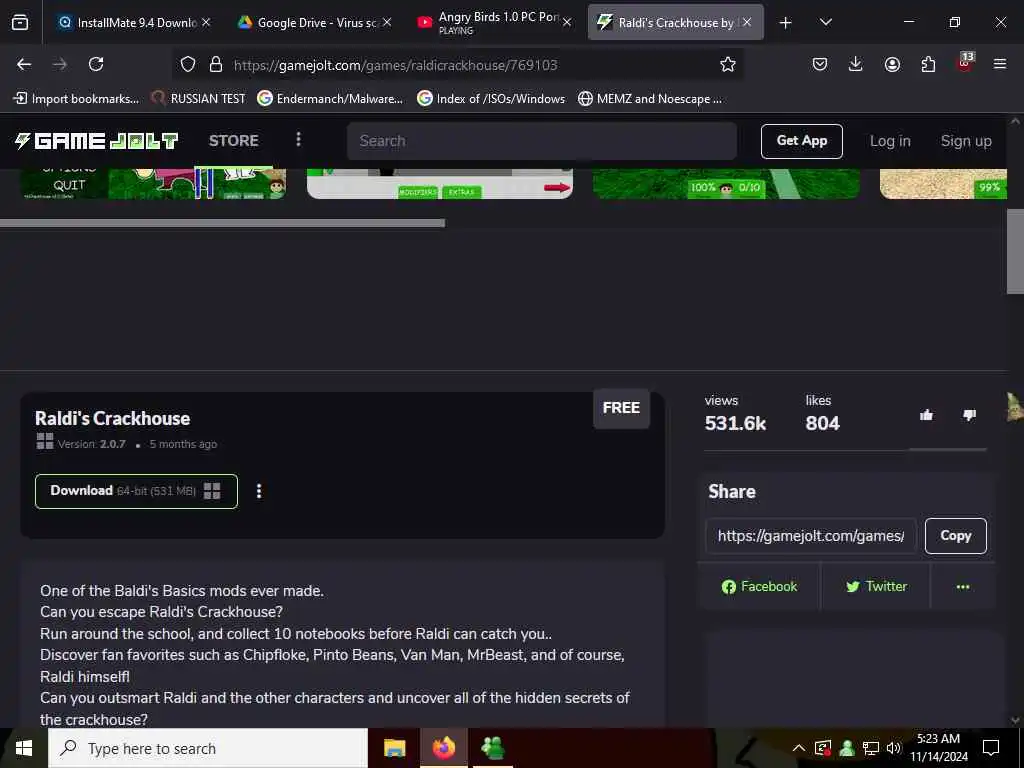Screen dimensions: 1024x768
Task: Click the Firefox taskbar icon
Action: pyautogui.click(x=444, y=748)
